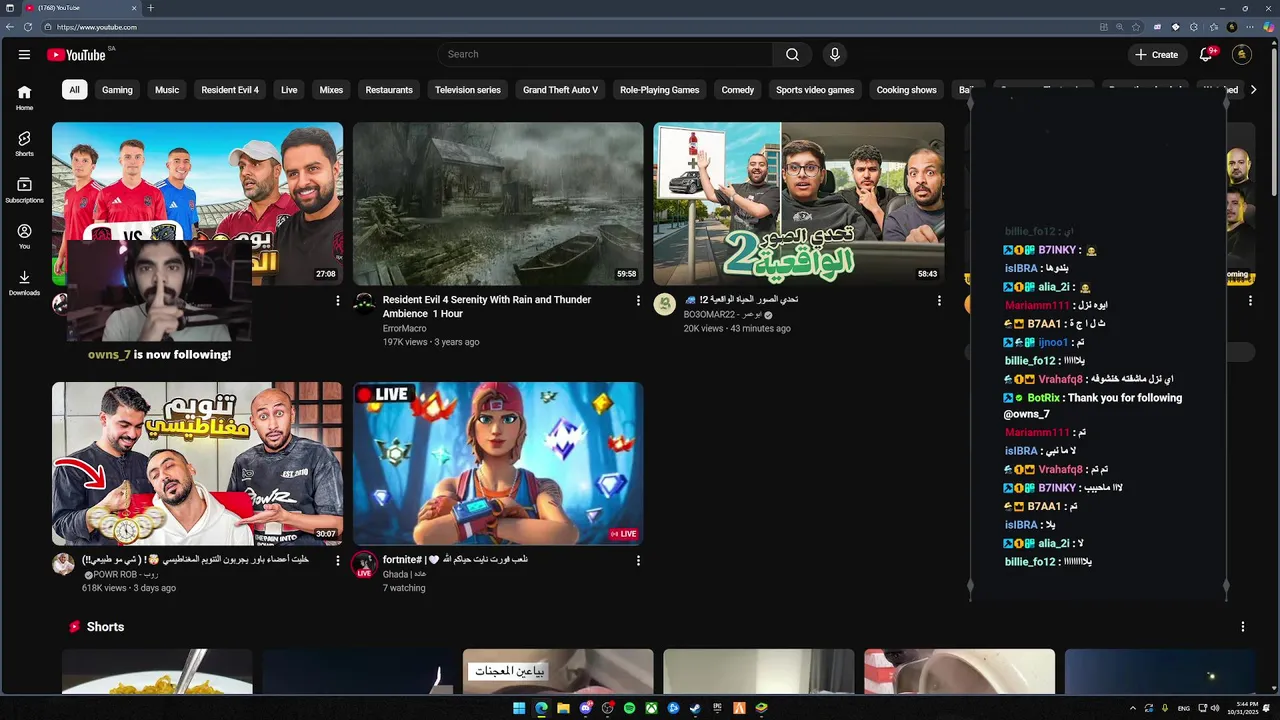Open options menu for POWR ROB video
The image size is (1280, 720).
(337, 560)
